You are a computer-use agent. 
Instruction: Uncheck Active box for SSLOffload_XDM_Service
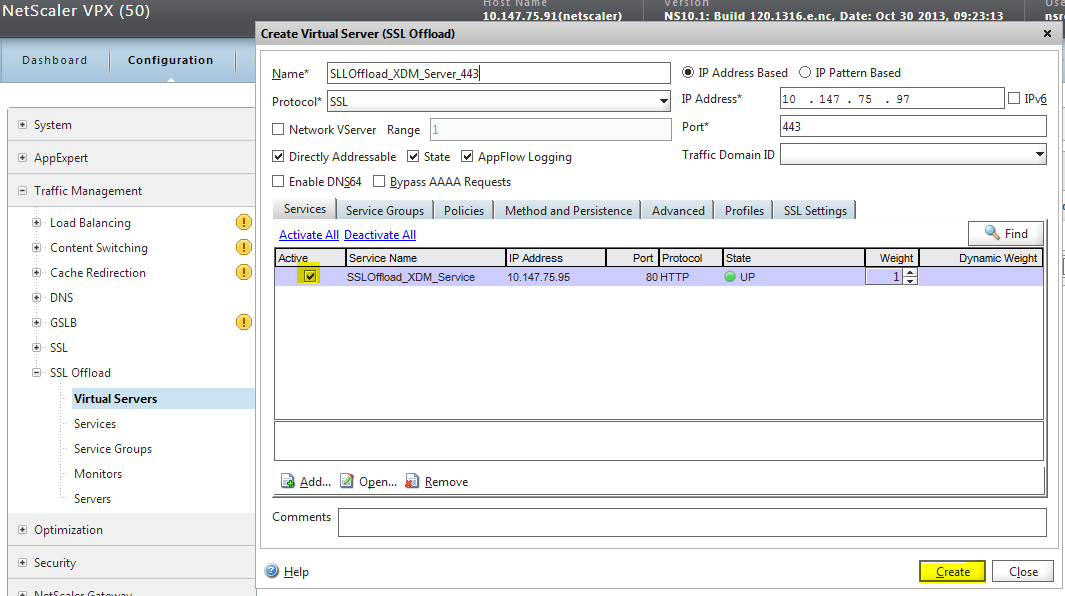point(311,277)
